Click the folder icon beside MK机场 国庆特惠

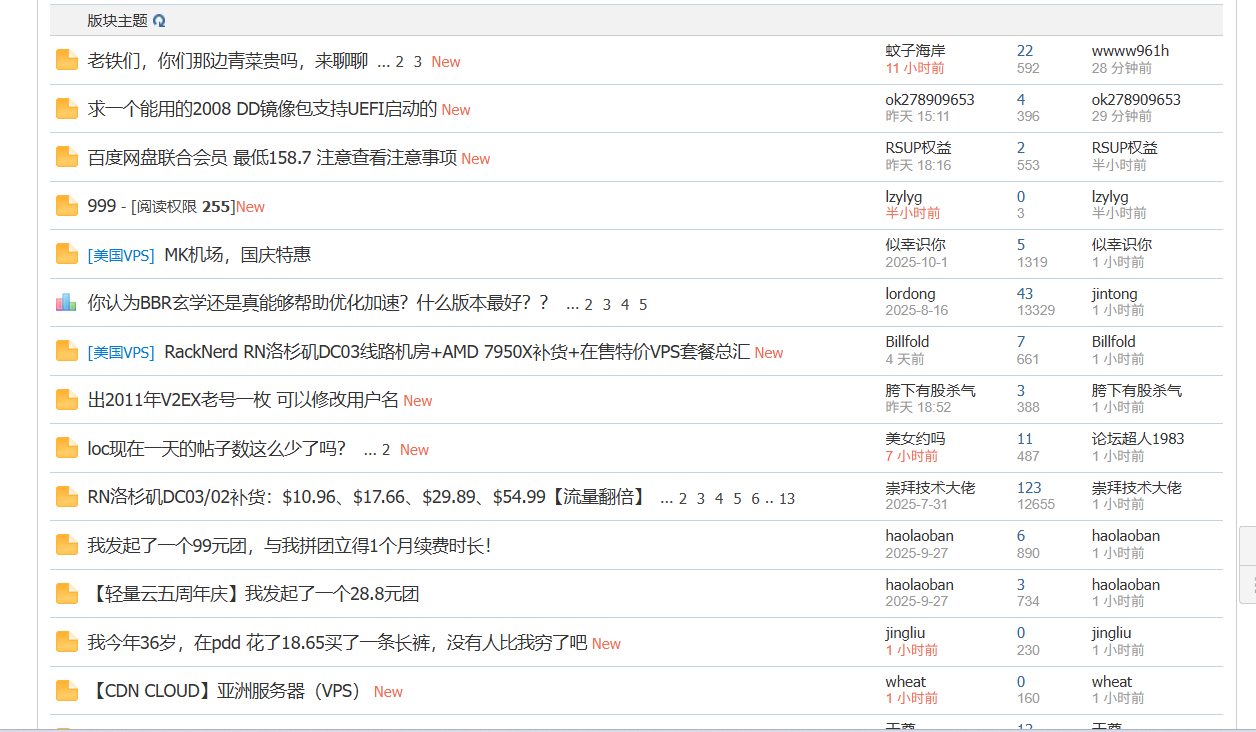point(67,254)
